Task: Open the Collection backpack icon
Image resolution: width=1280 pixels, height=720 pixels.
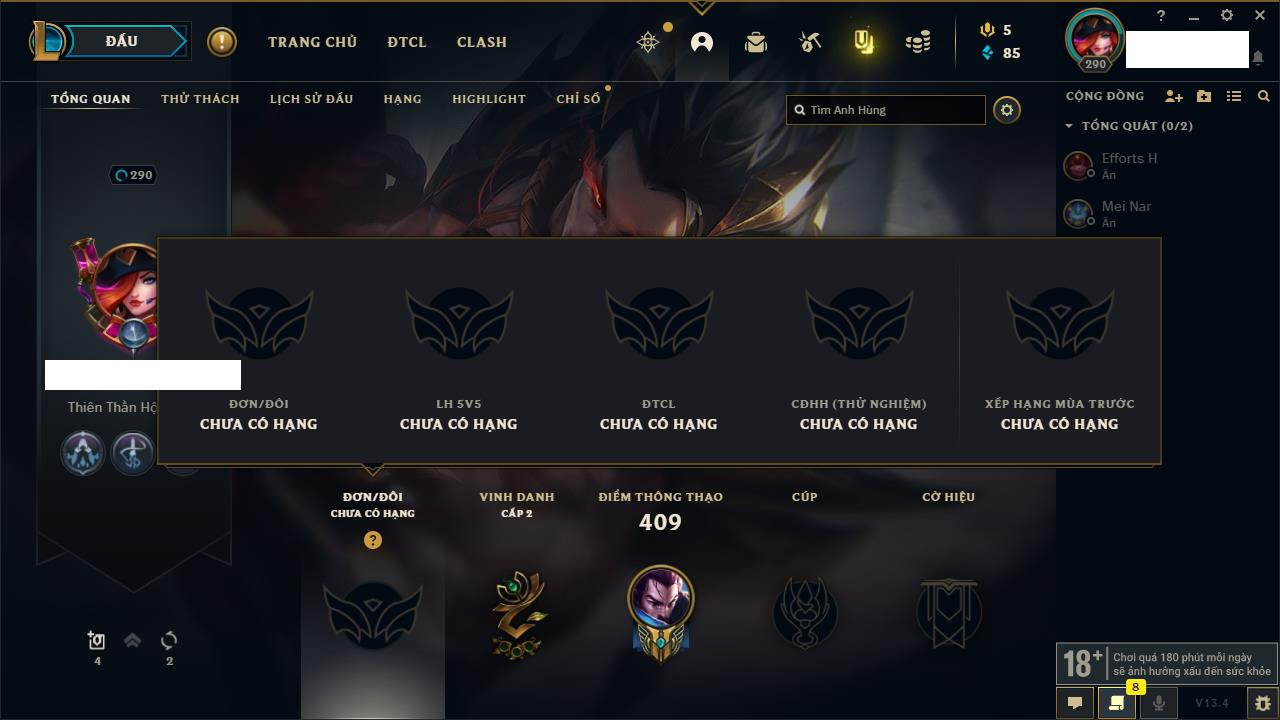Action: point(756,42)
